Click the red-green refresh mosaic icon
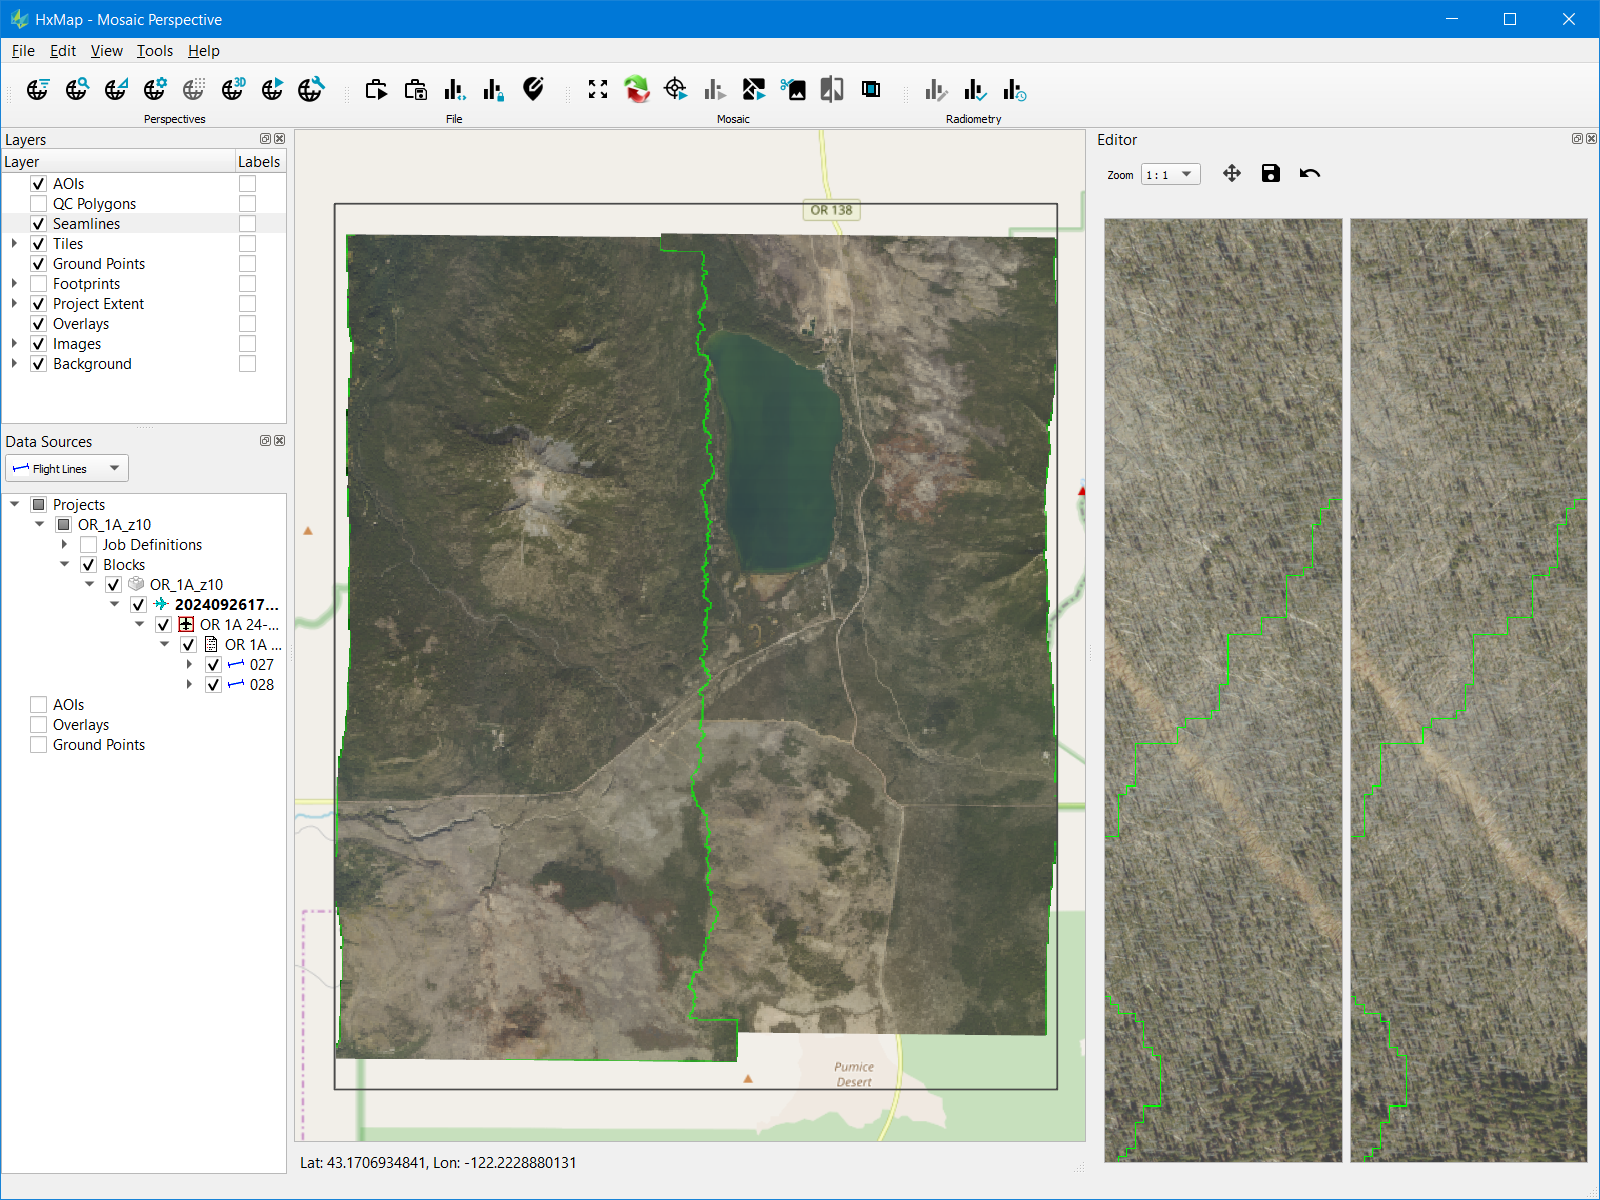 tap(637, 90)
